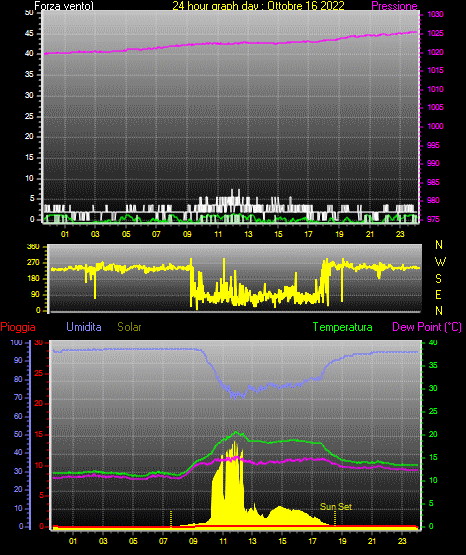This screenshot has width=466, height=555.
Task: Click hour 23 on bottom graph axis
Action: click(x=402, y=541)
